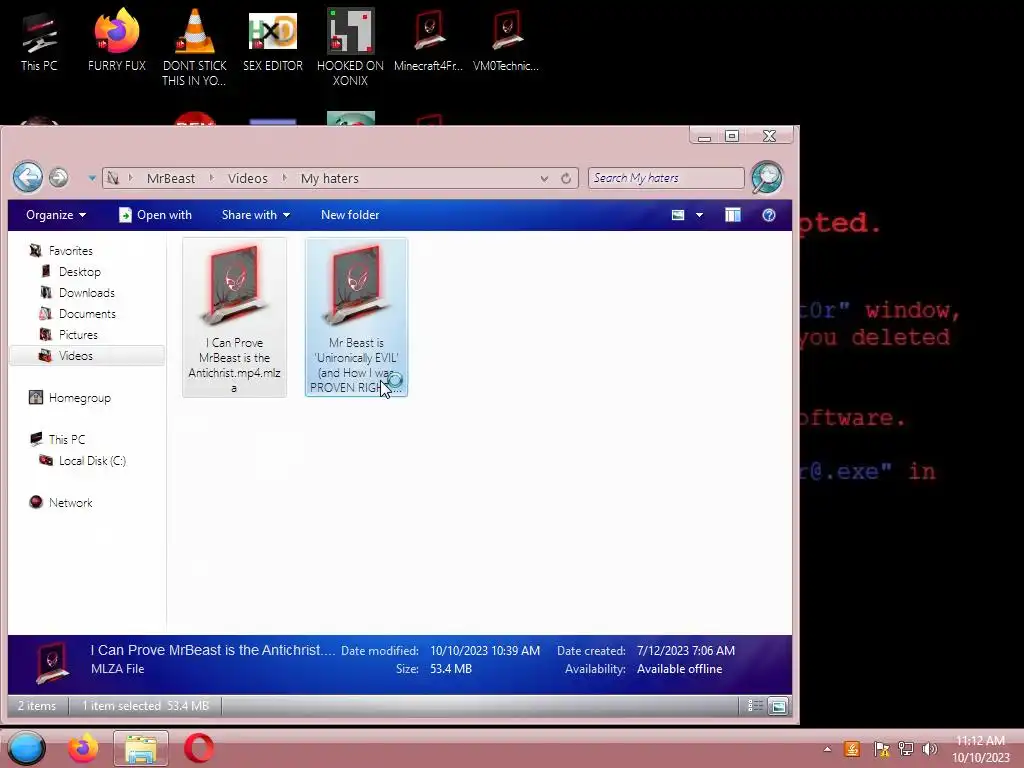Click Available offline availability value

(679, 669)
